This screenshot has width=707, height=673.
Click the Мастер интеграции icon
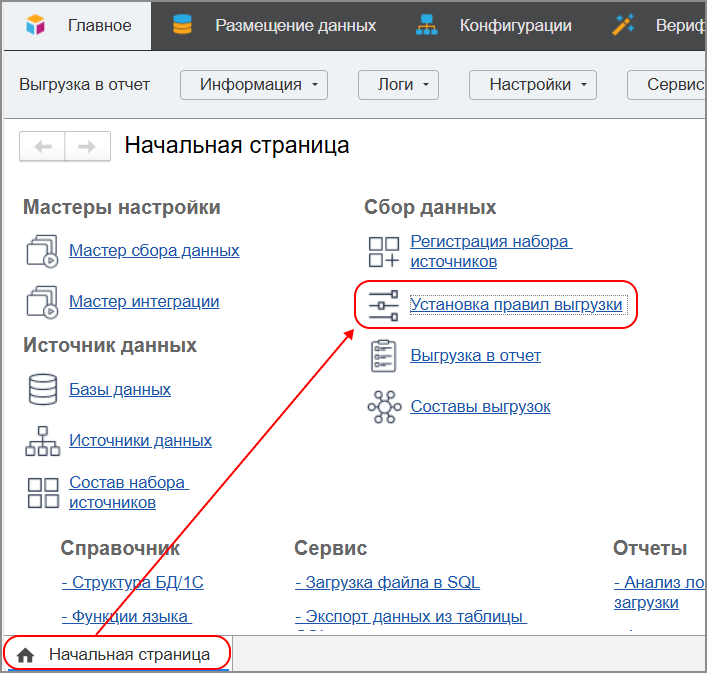pos(43,302)
